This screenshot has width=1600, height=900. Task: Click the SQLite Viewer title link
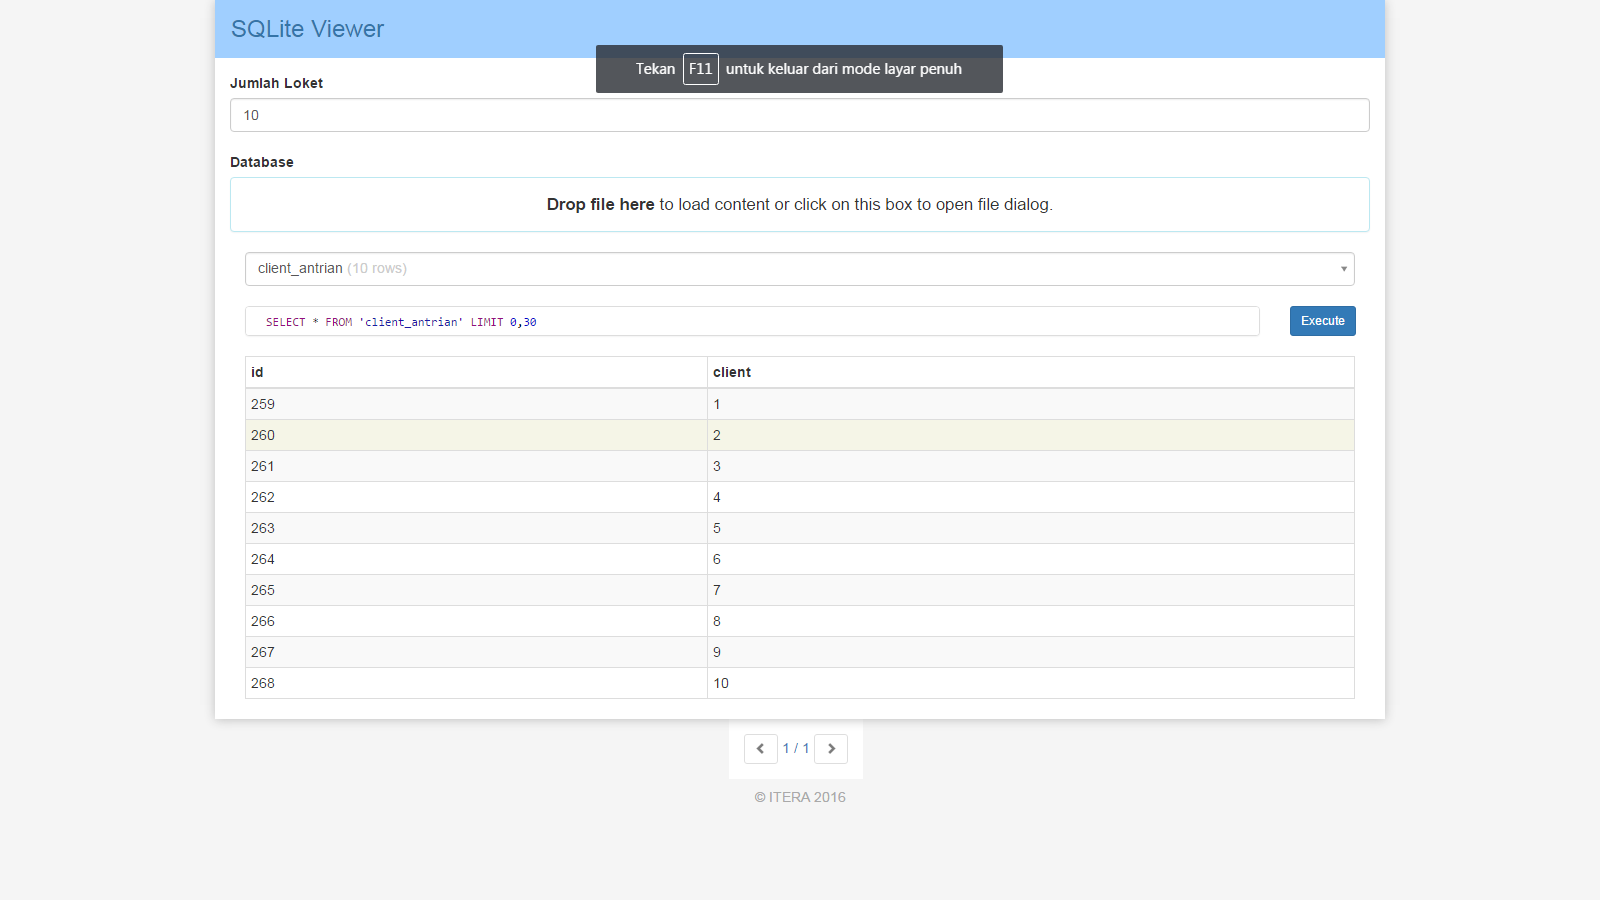click(x=307, y=29)
